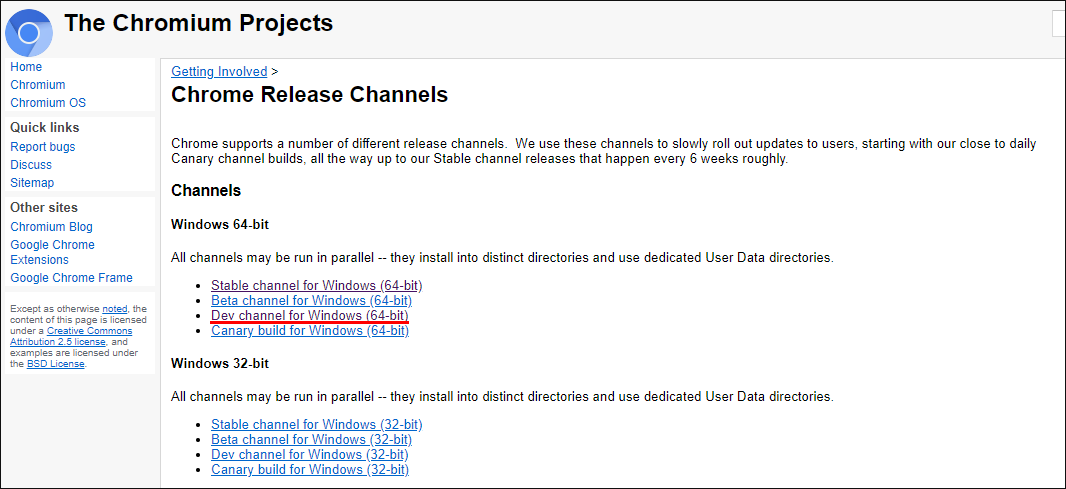
Task: Follow the Getting Involved breadcrumb
Action: point(219,71)
